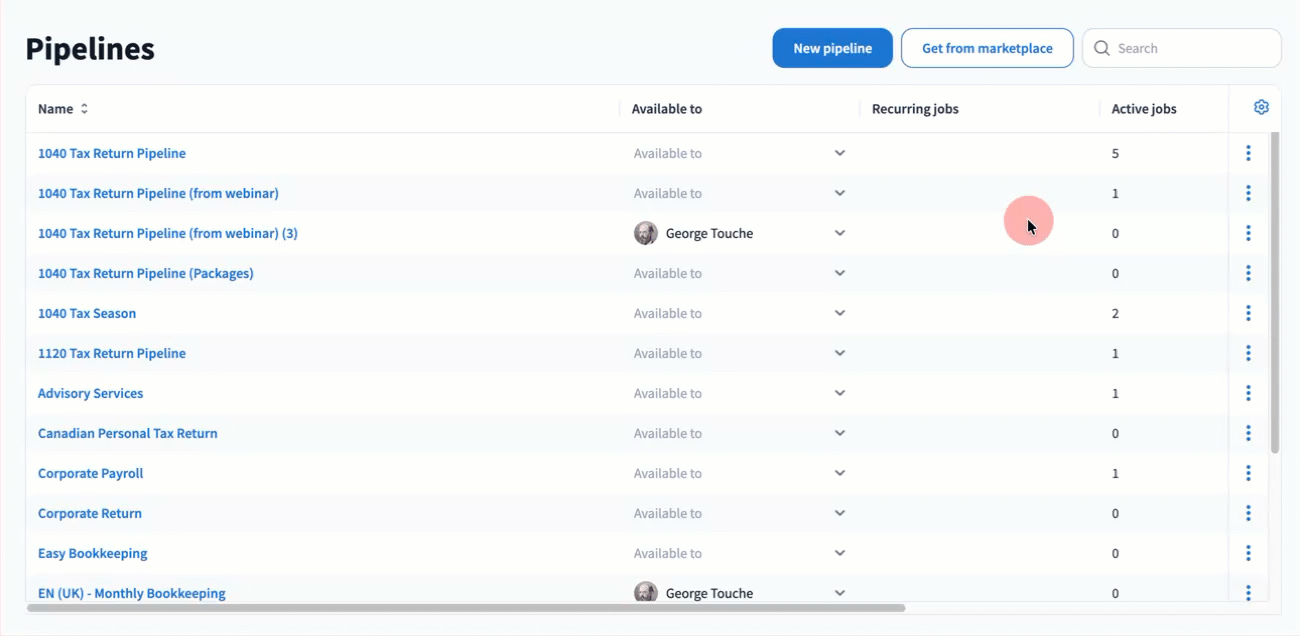Image resolution: width=1300 pixels, height=636 pixels.
Task: Open three-dot menu for Easy Bookkeeping row
Action: coord(1248,553)
